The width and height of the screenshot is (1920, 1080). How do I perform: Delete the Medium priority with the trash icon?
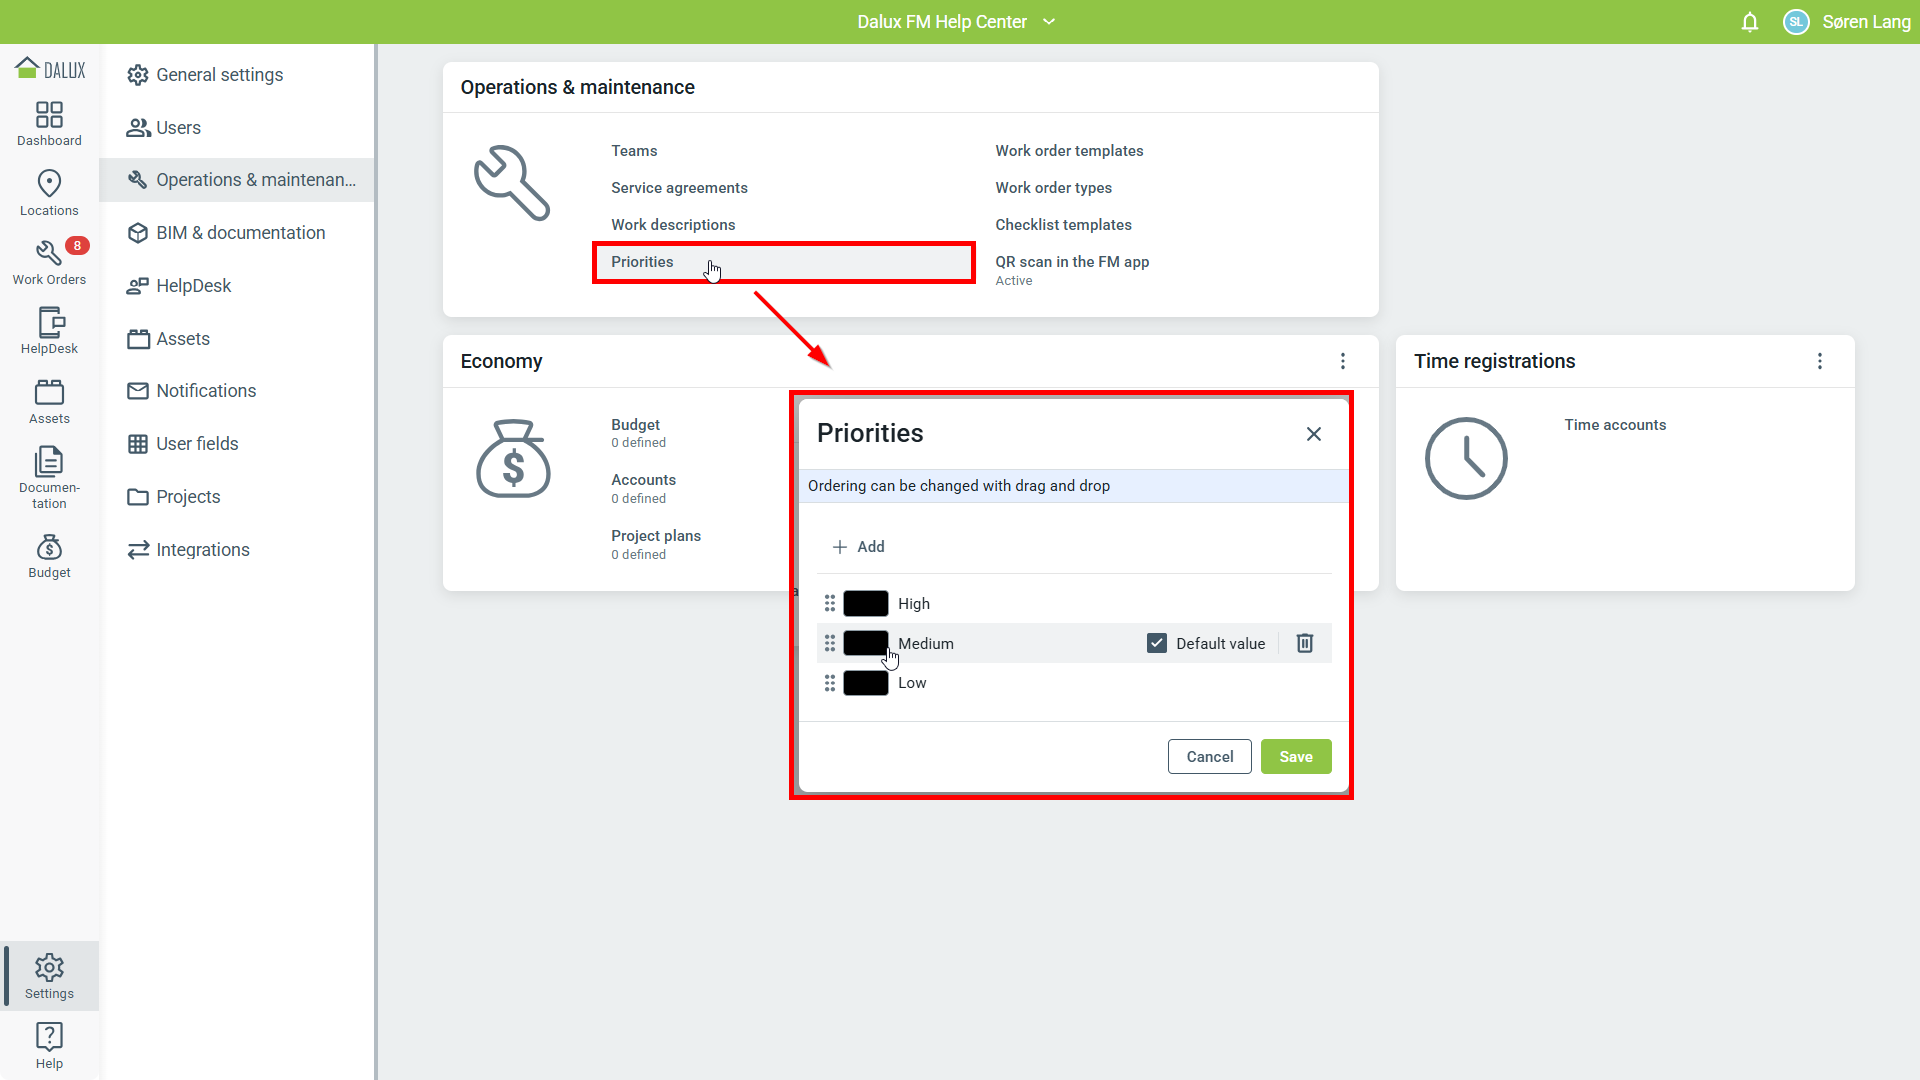tap(1304, 643)
